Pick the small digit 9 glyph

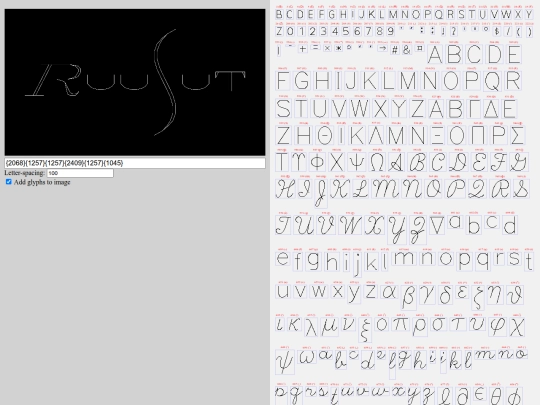tap(390, 31)
